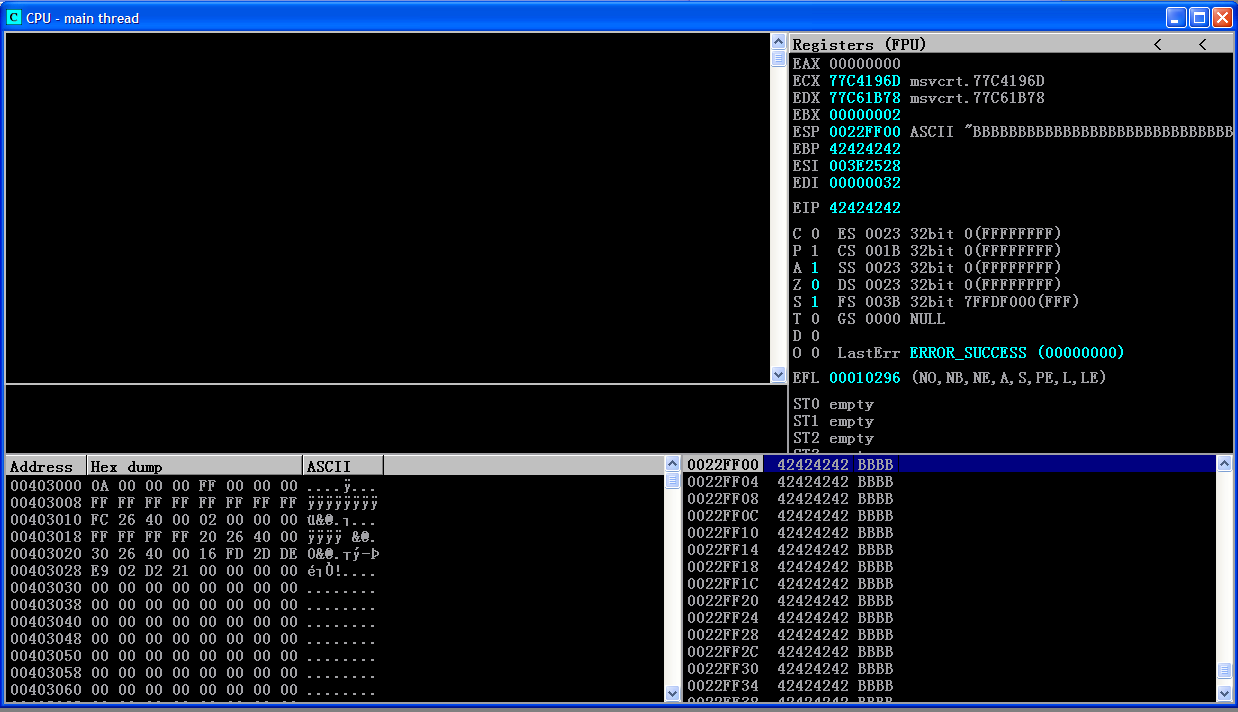The width and height of the screenshot is (1238, 712).
Task: Click the Registers (FPU) header bar
Action: pyautogui.click(x=960, y=44)
